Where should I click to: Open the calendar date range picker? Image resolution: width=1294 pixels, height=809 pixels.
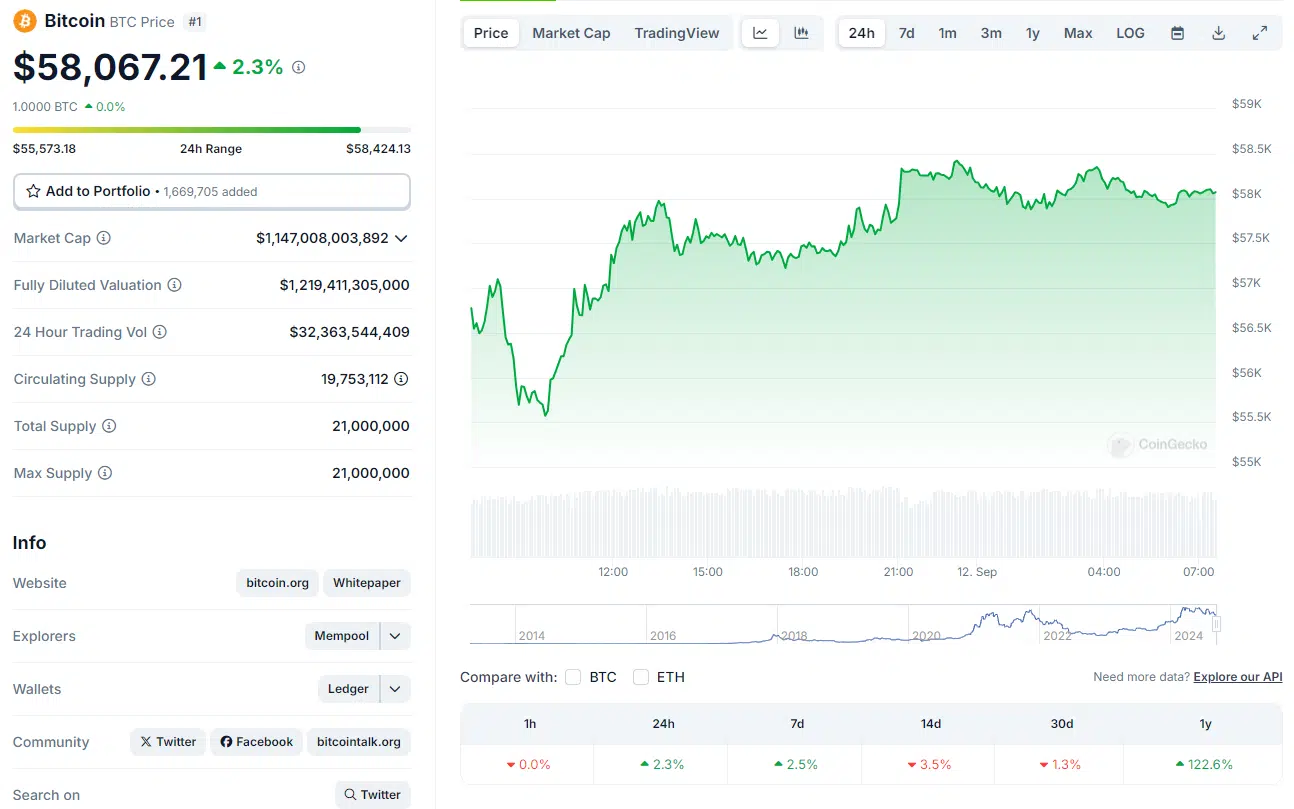coord(1177,33)
